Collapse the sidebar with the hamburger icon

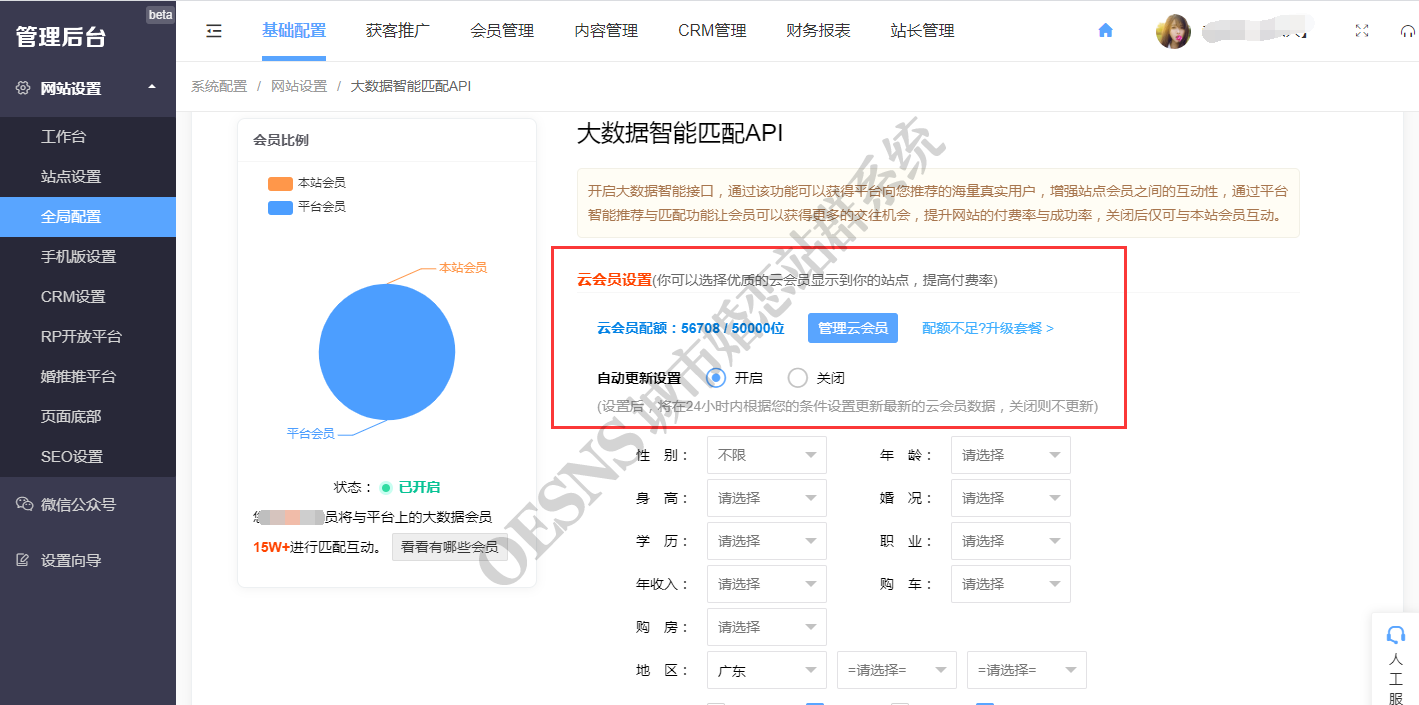point(214,31)
